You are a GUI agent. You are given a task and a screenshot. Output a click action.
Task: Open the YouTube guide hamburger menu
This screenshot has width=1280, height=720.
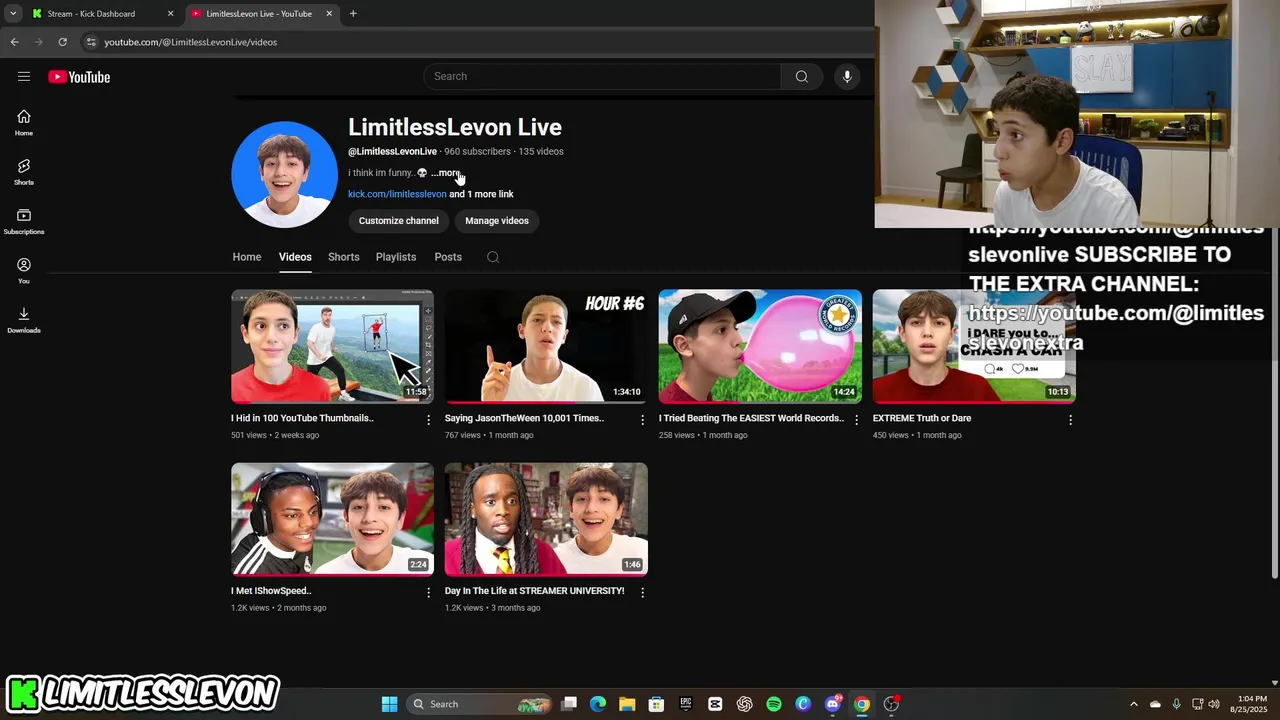[x=24, y=77]
